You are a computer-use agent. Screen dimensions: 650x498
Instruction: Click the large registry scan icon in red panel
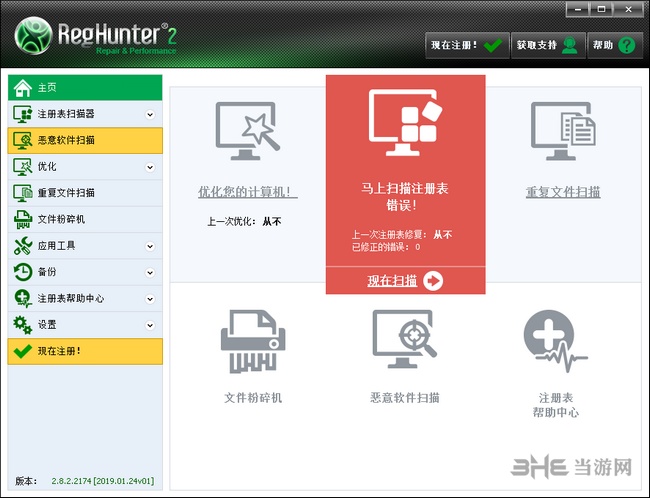click(405, 123)
